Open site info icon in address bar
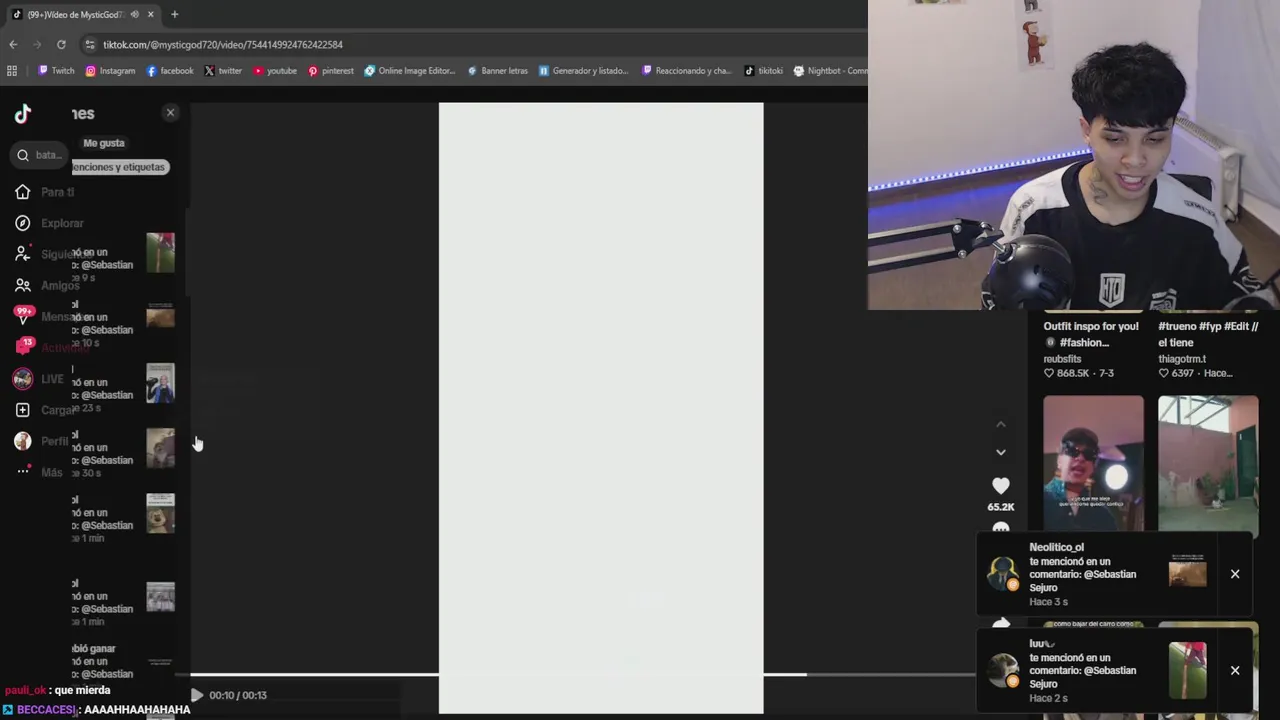The width and height of the screenshot is (1280, 720). (90, 44)
